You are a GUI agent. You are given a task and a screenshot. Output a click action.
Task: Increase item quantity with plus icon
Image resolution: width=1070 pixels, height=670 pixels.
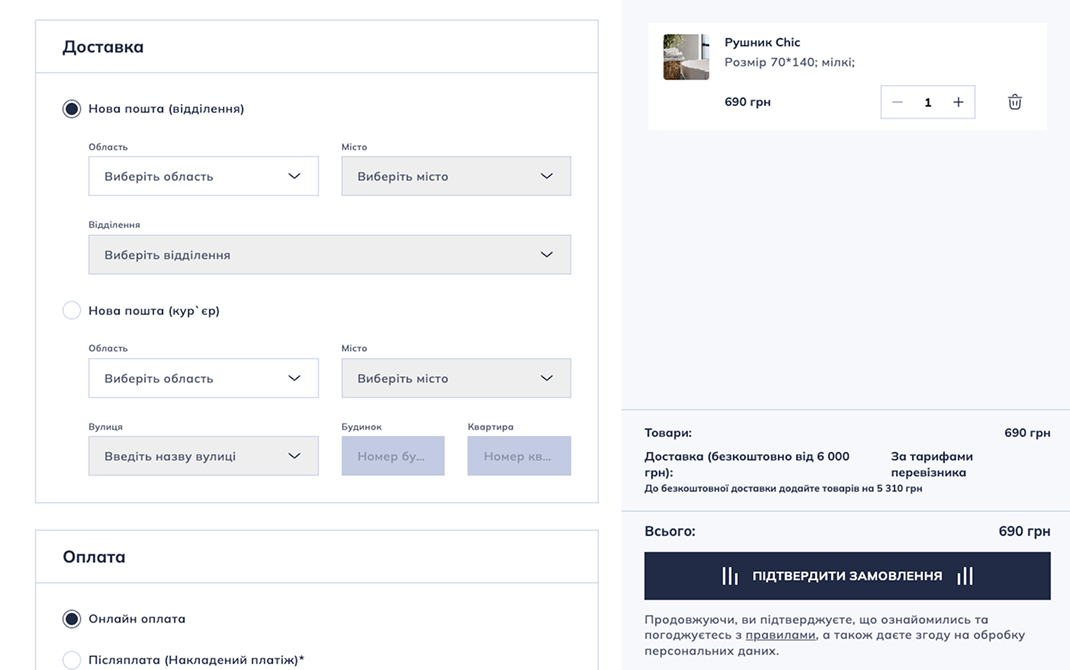point(958,102)
